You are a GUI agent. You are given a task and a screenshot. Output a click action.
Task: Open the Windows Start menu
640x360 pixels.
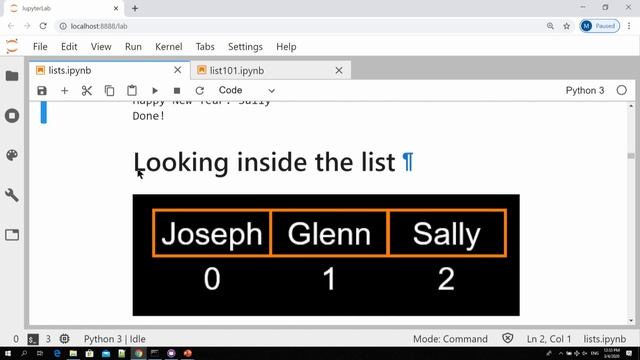7,353
